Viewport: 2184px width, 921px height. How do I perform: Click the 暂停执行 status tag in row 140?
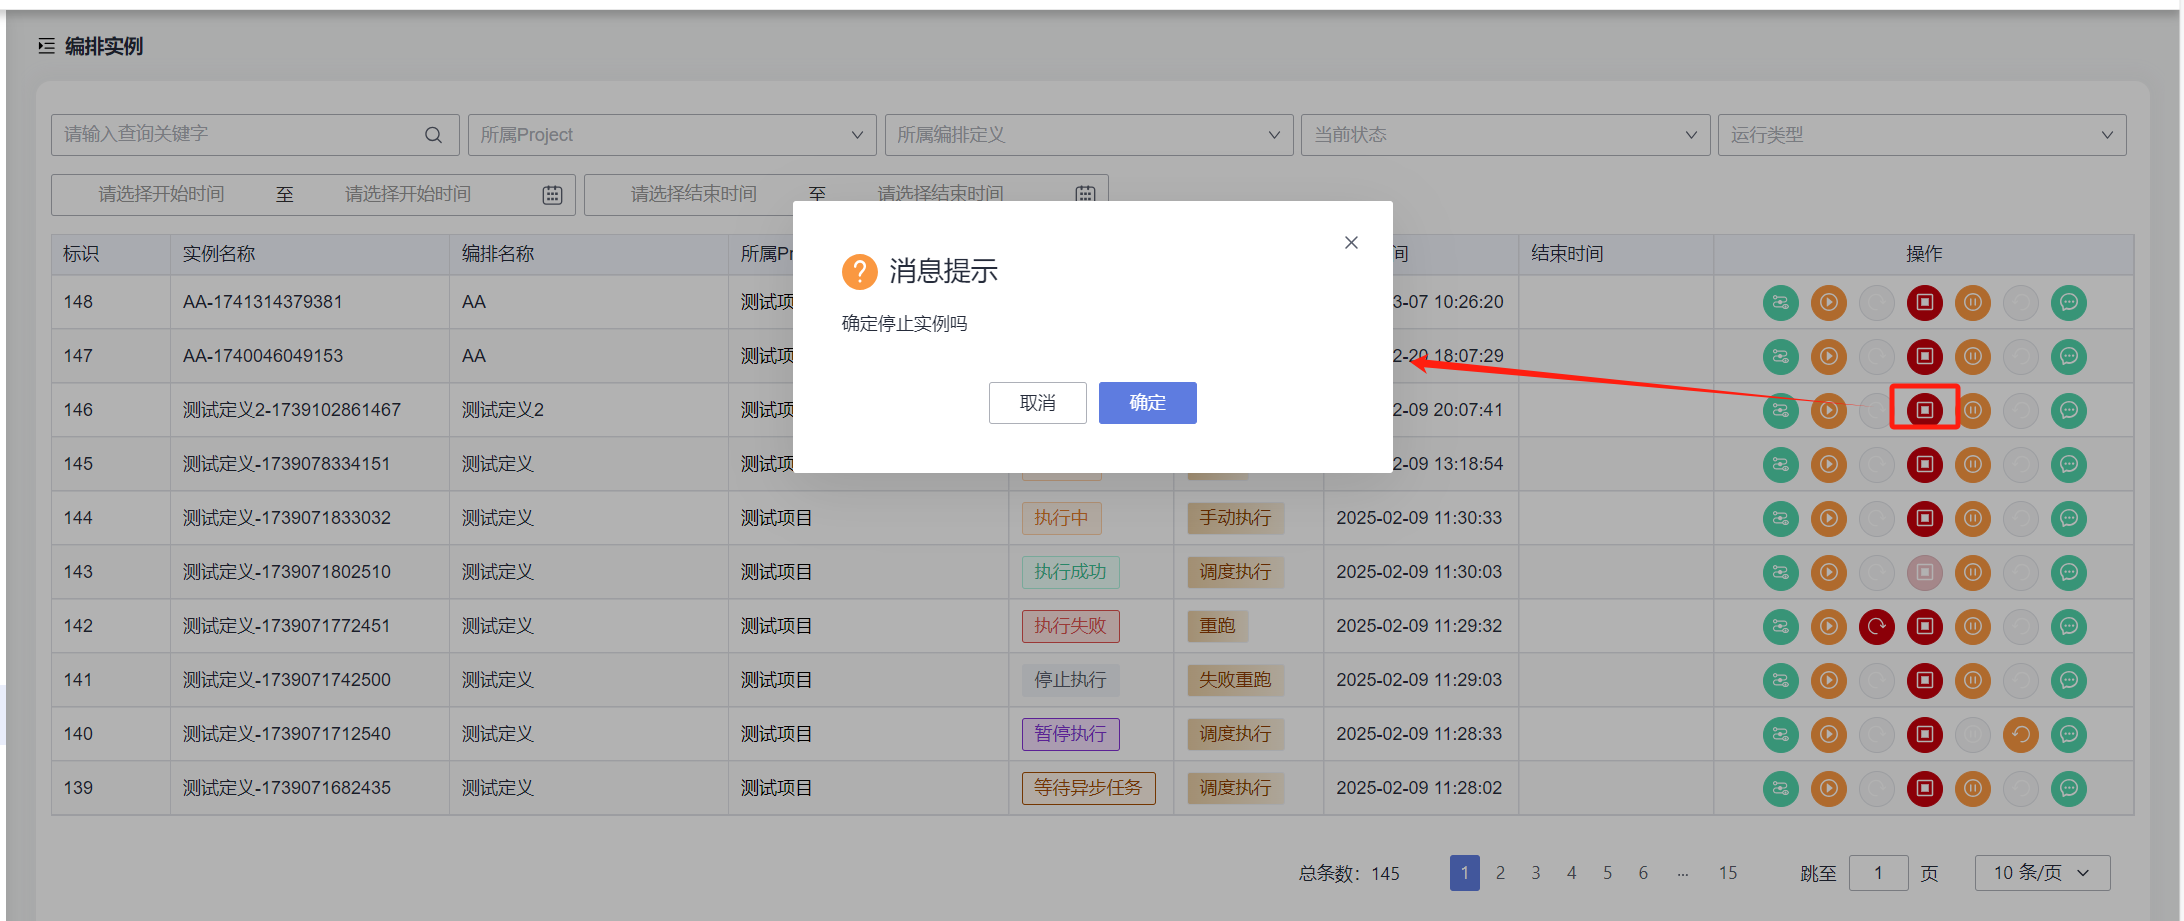tap(1070, 734)
